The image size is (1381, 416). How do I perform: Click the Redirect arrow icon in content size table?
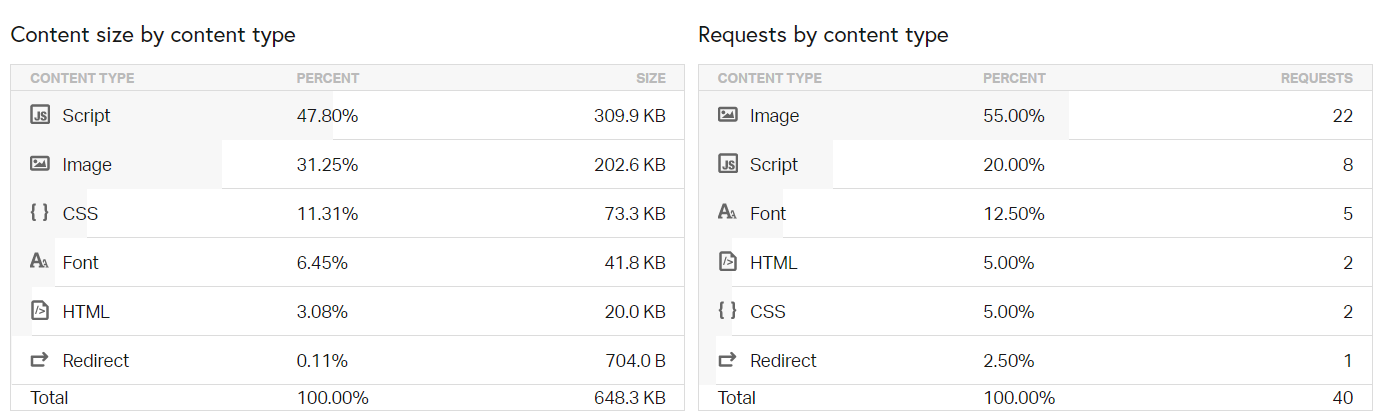point(40,360)
